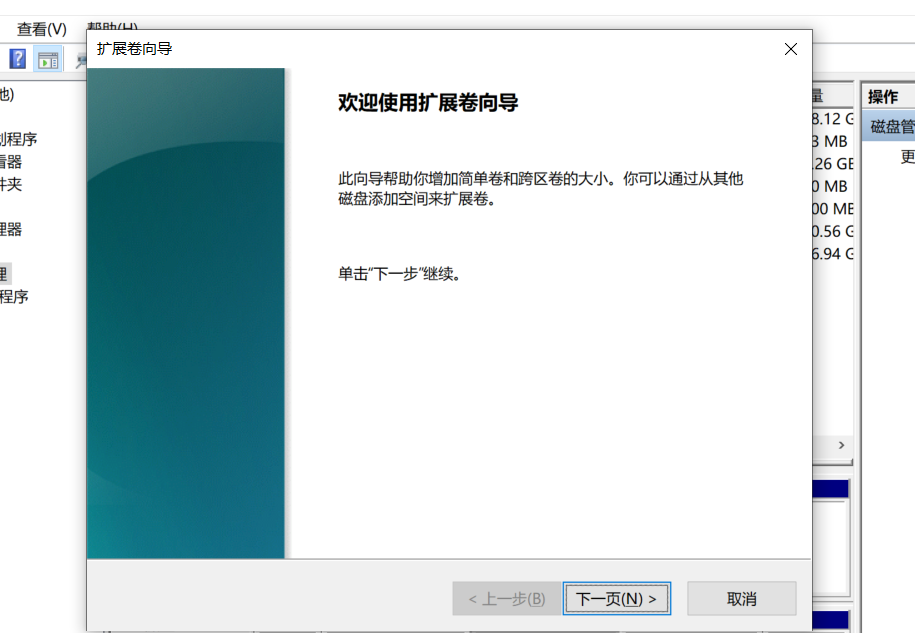Close the 扩展卷向导 dialog with X
Screen dimensions: 915x633
[791, 49]
